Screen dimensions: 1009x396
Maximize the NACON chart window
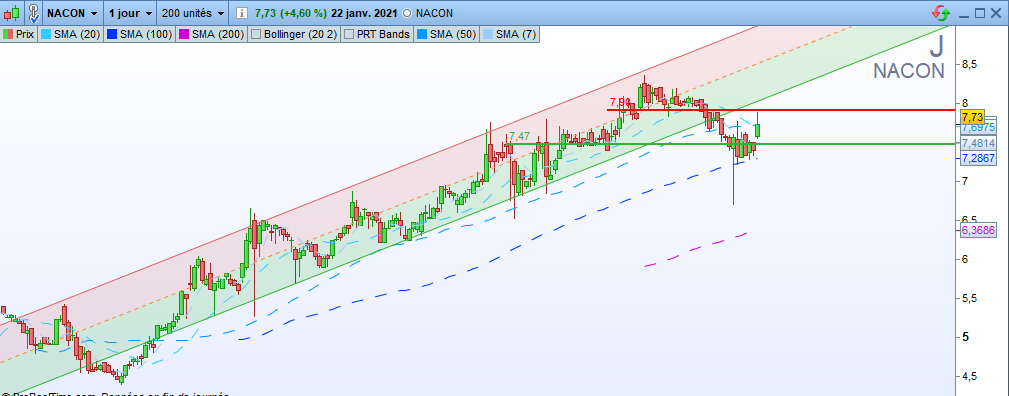[x=980, y=14]
